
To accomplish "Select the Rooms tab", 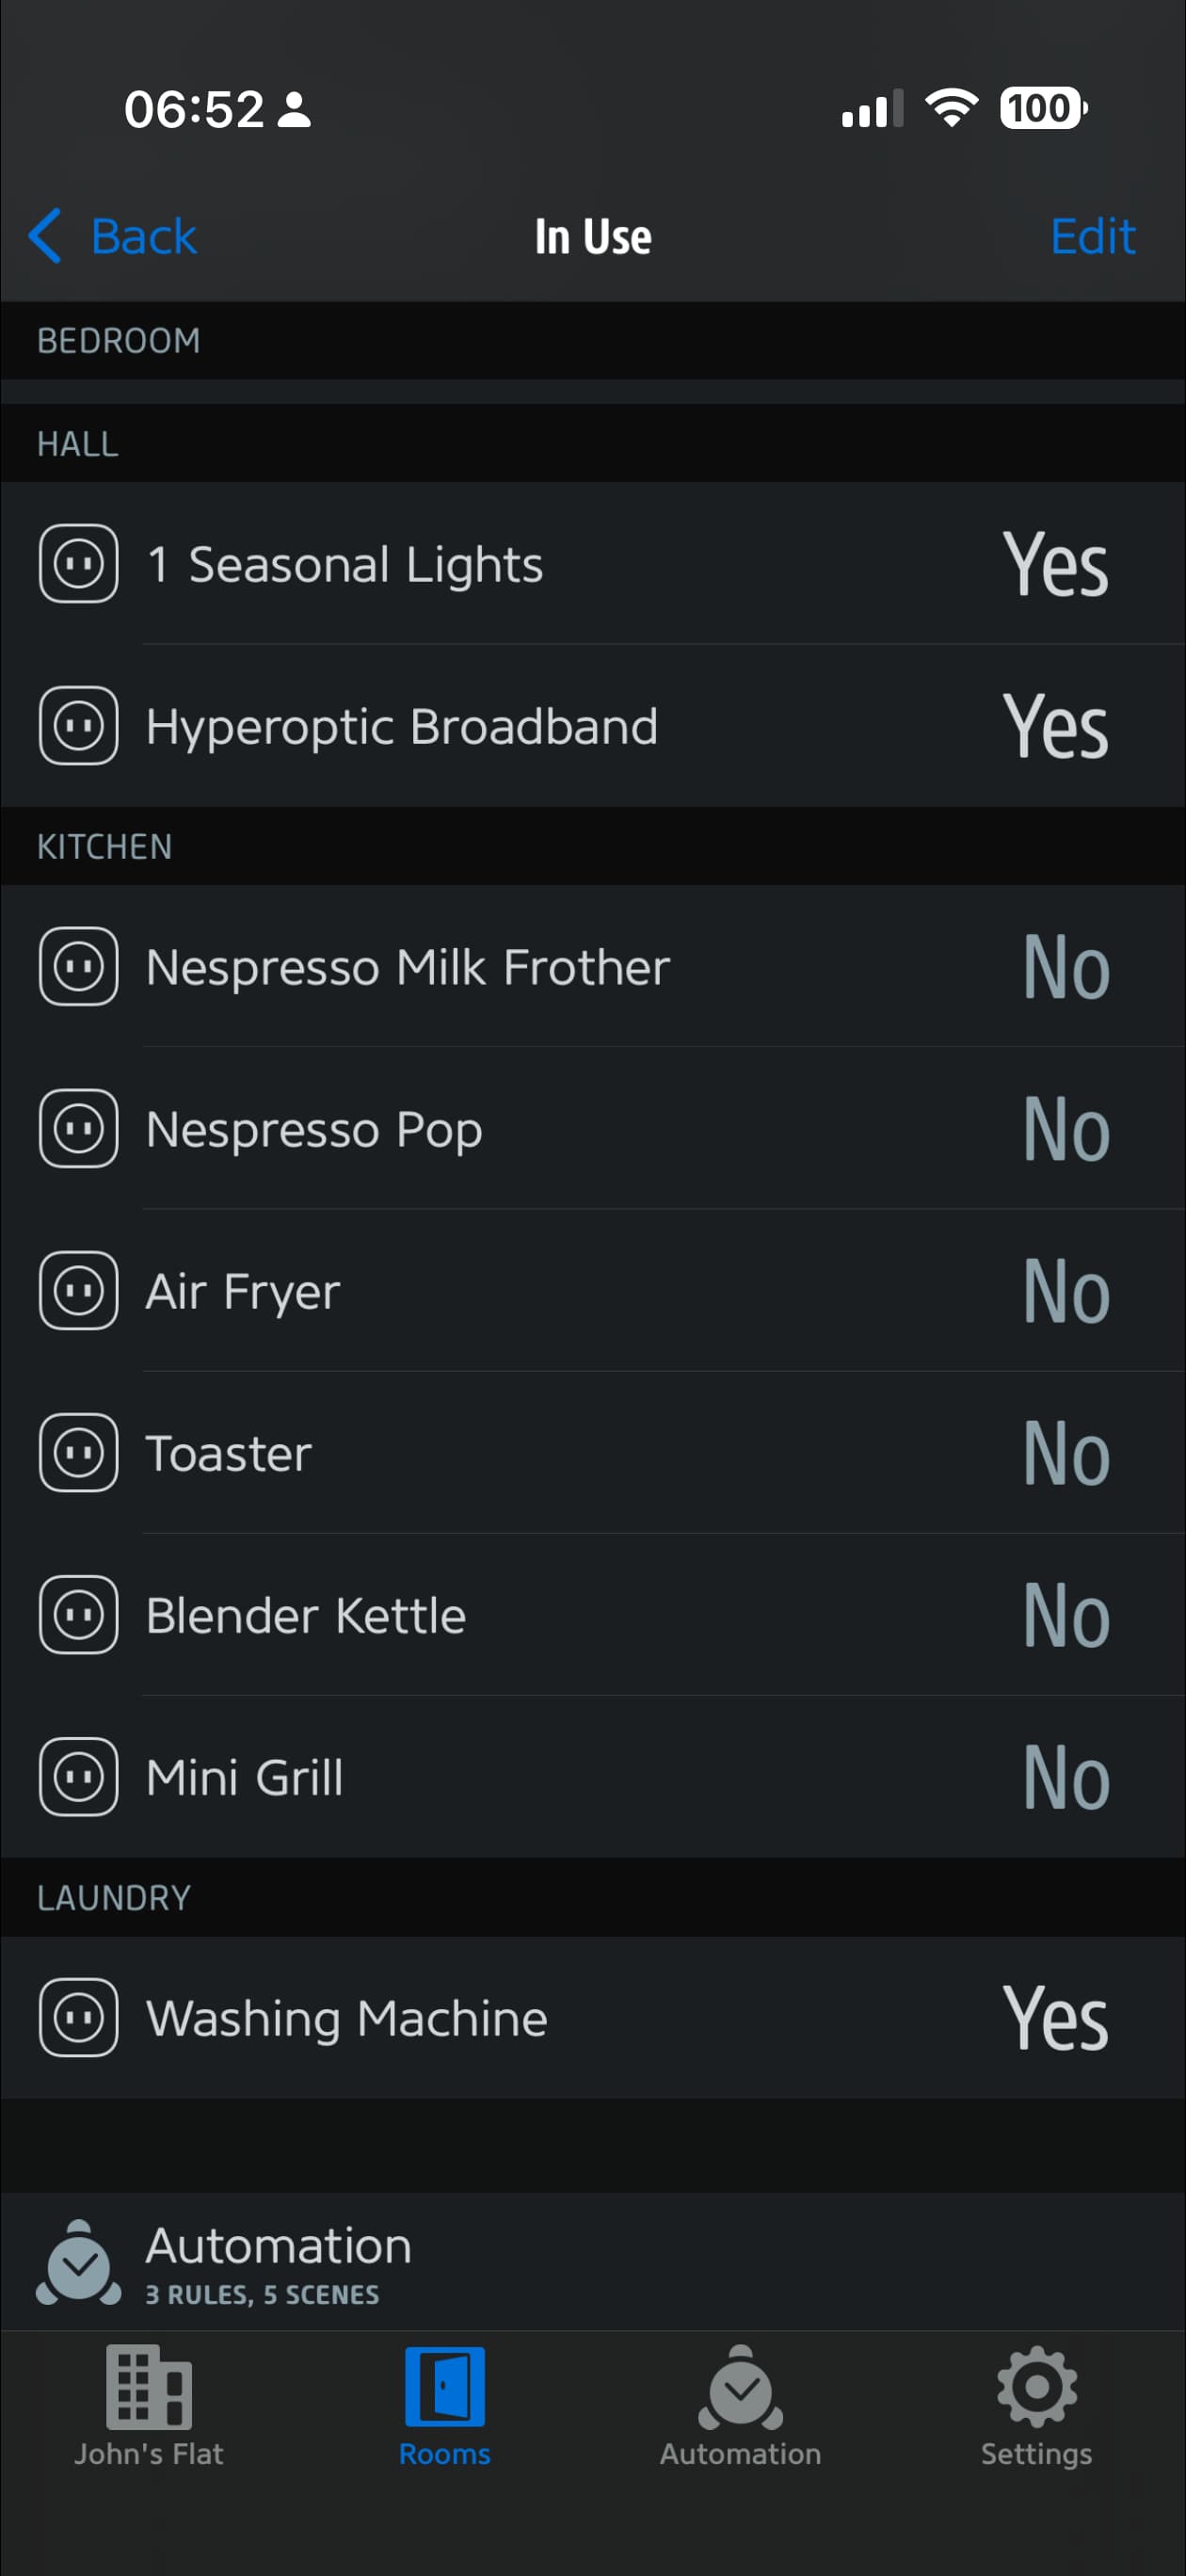I will point(445,2406).
